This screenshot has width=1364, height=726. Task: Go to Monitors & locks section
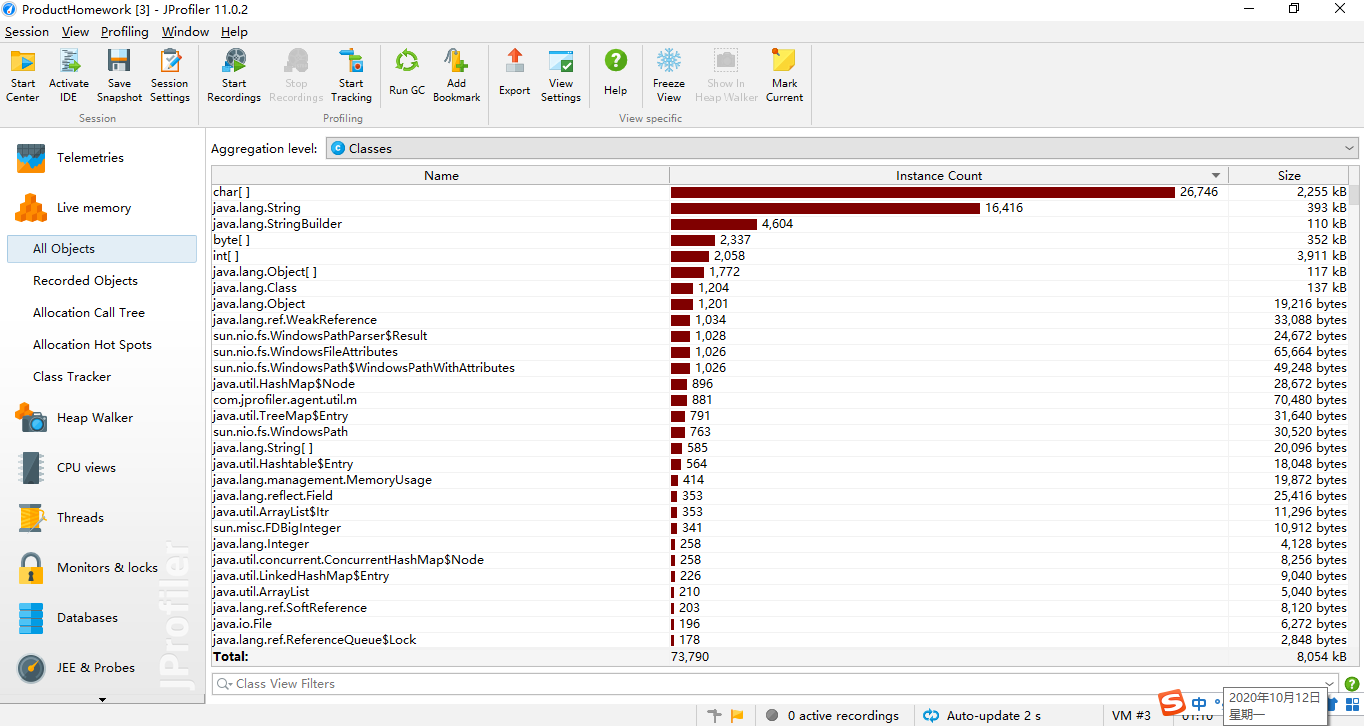(102, 568)
